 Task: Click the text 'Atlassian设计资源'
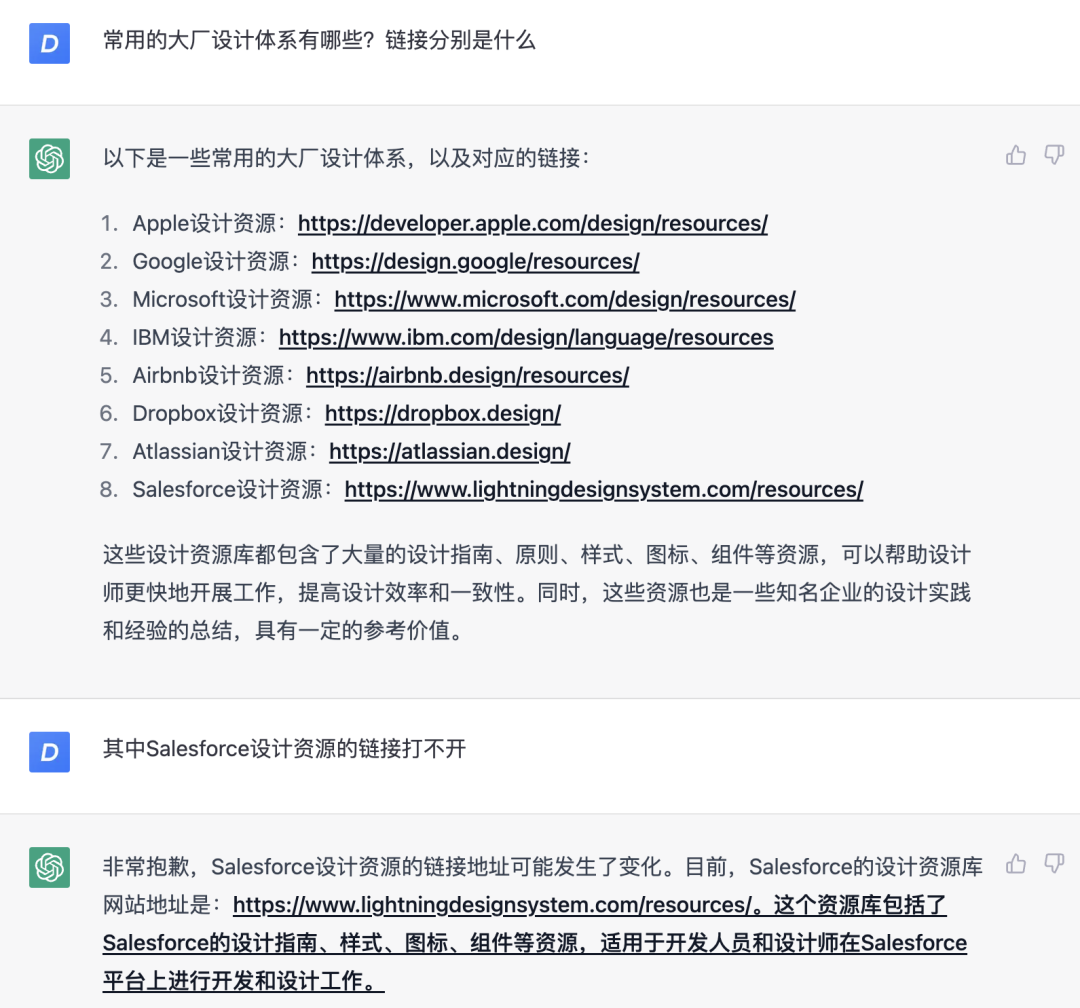pos(220,451)
